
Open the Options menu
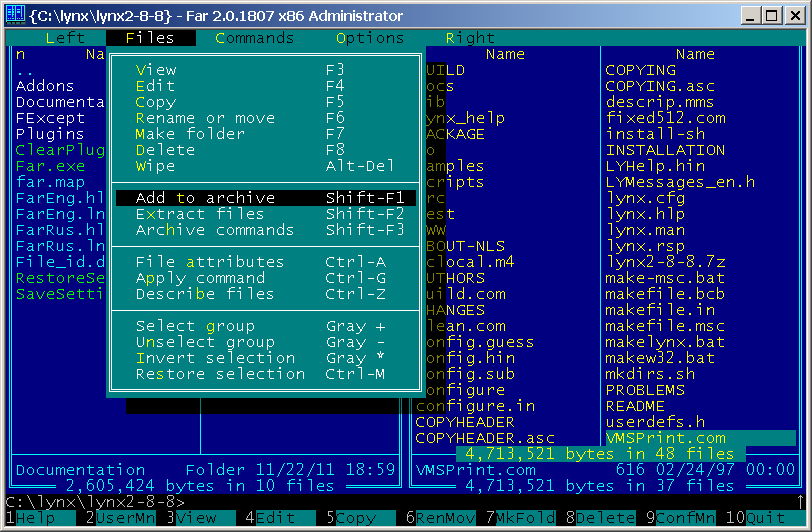point(370,38)
